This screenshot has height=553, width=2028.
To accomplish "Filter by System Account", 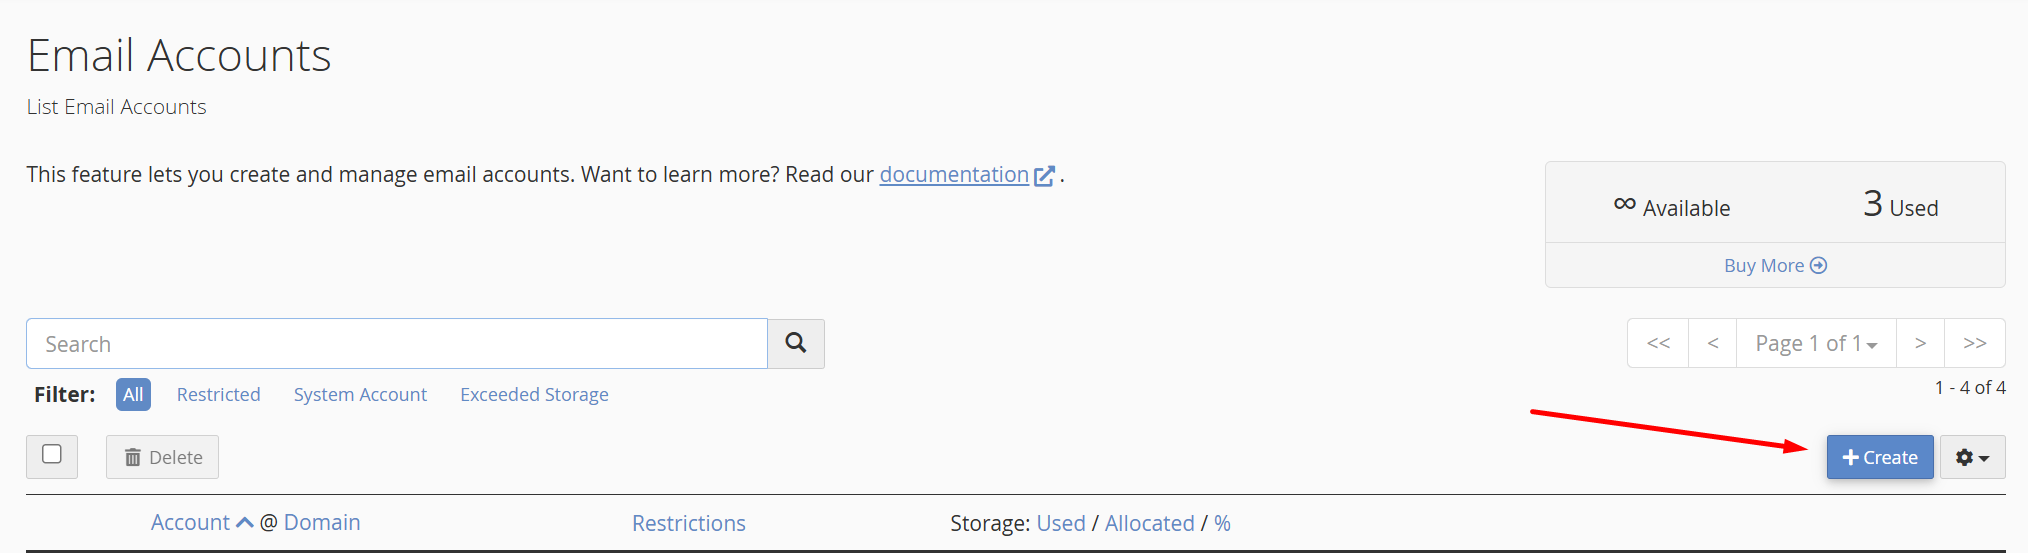I will coord(360,394).
